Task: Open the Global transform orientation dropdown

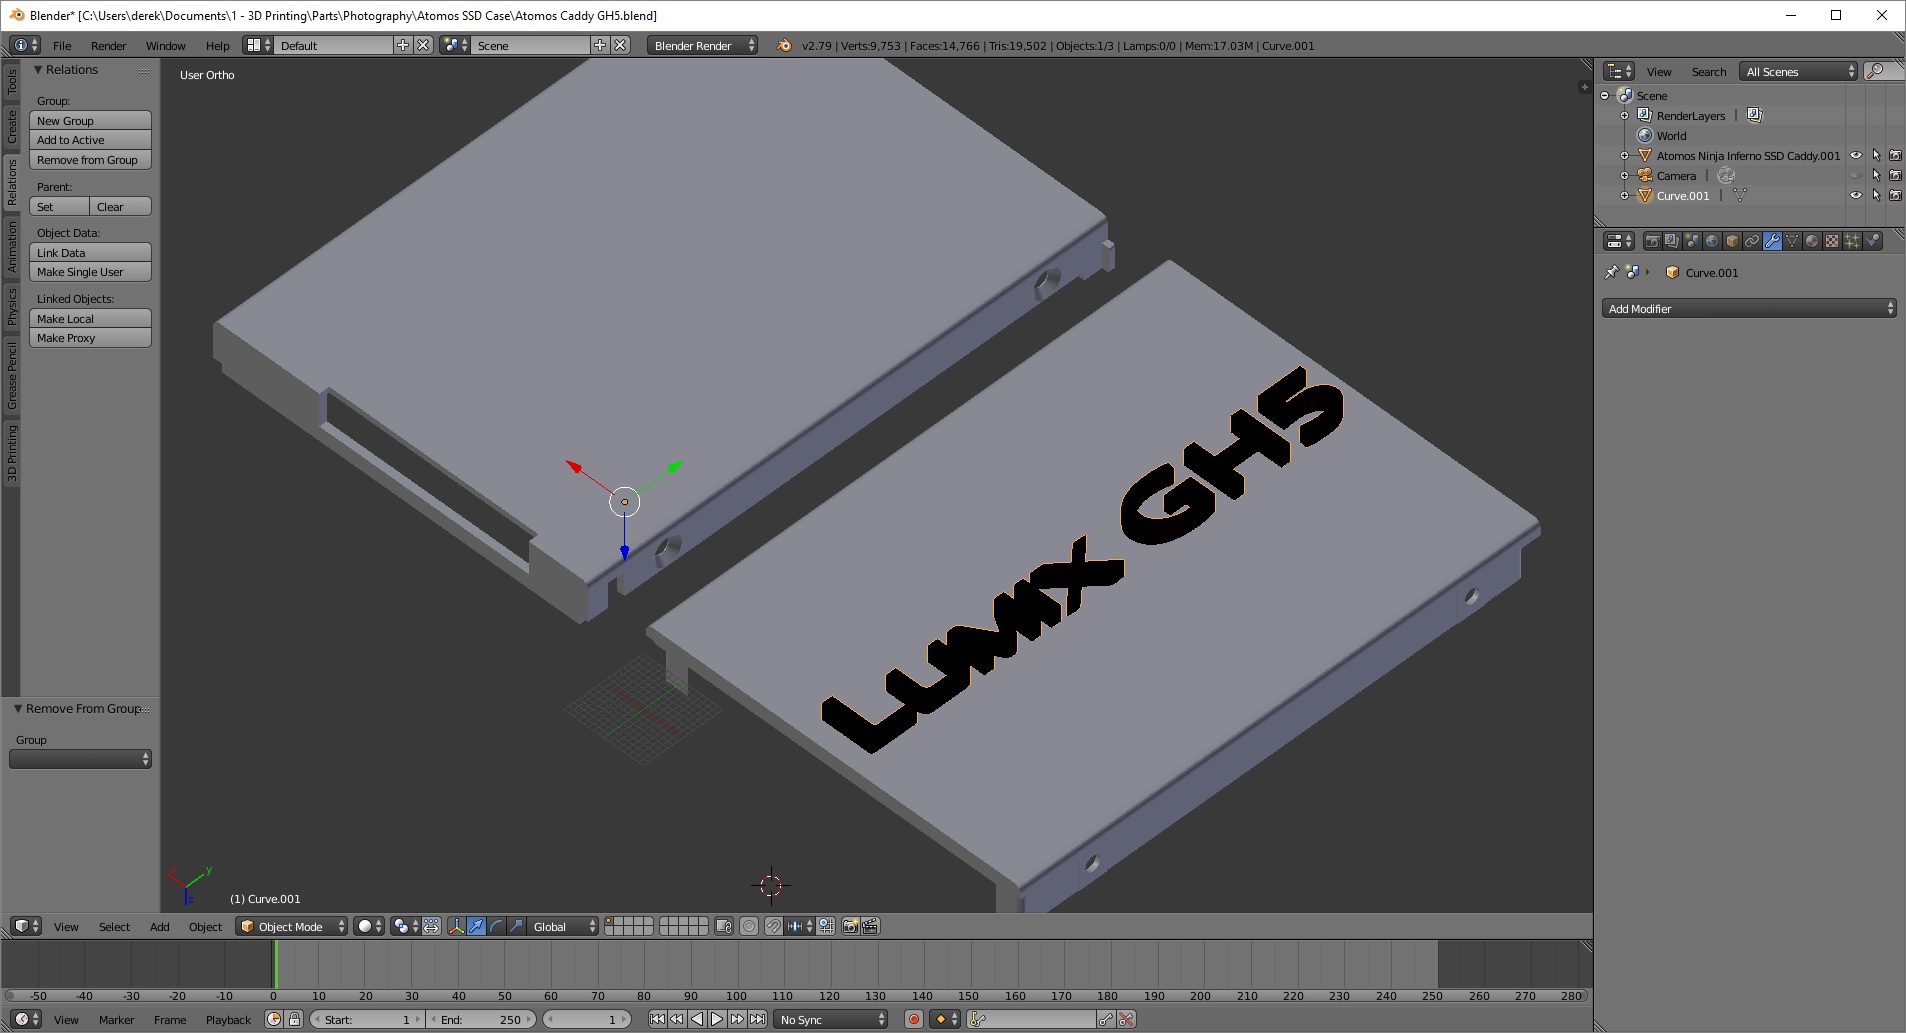Action: [x=564, y=926]
